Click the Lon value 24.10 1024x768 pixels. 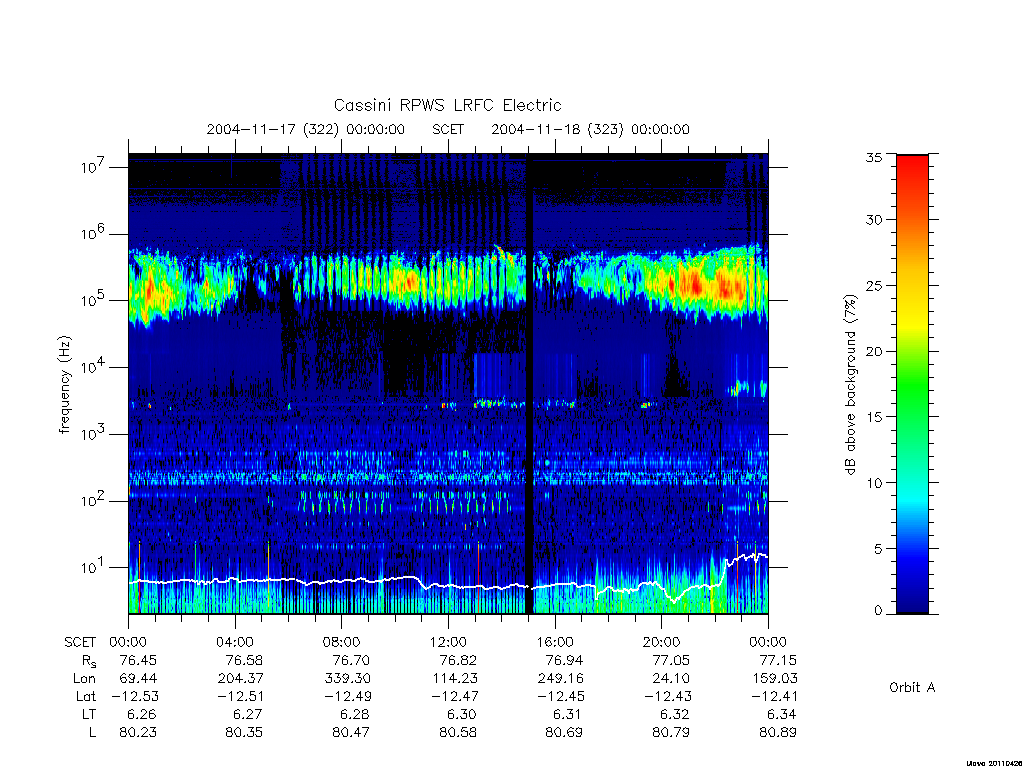(x=672, y=679)
